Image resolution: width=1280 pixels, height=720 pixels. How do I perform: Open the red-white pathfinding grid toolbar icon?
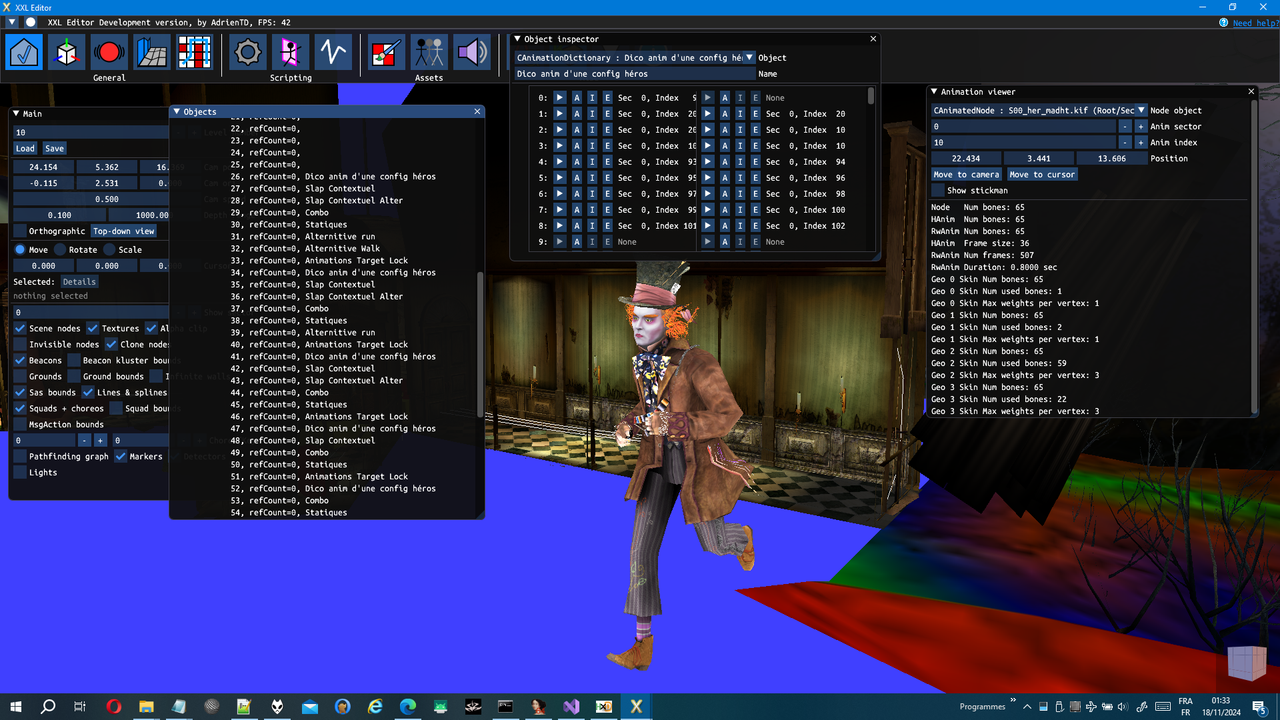pos(194,52)
